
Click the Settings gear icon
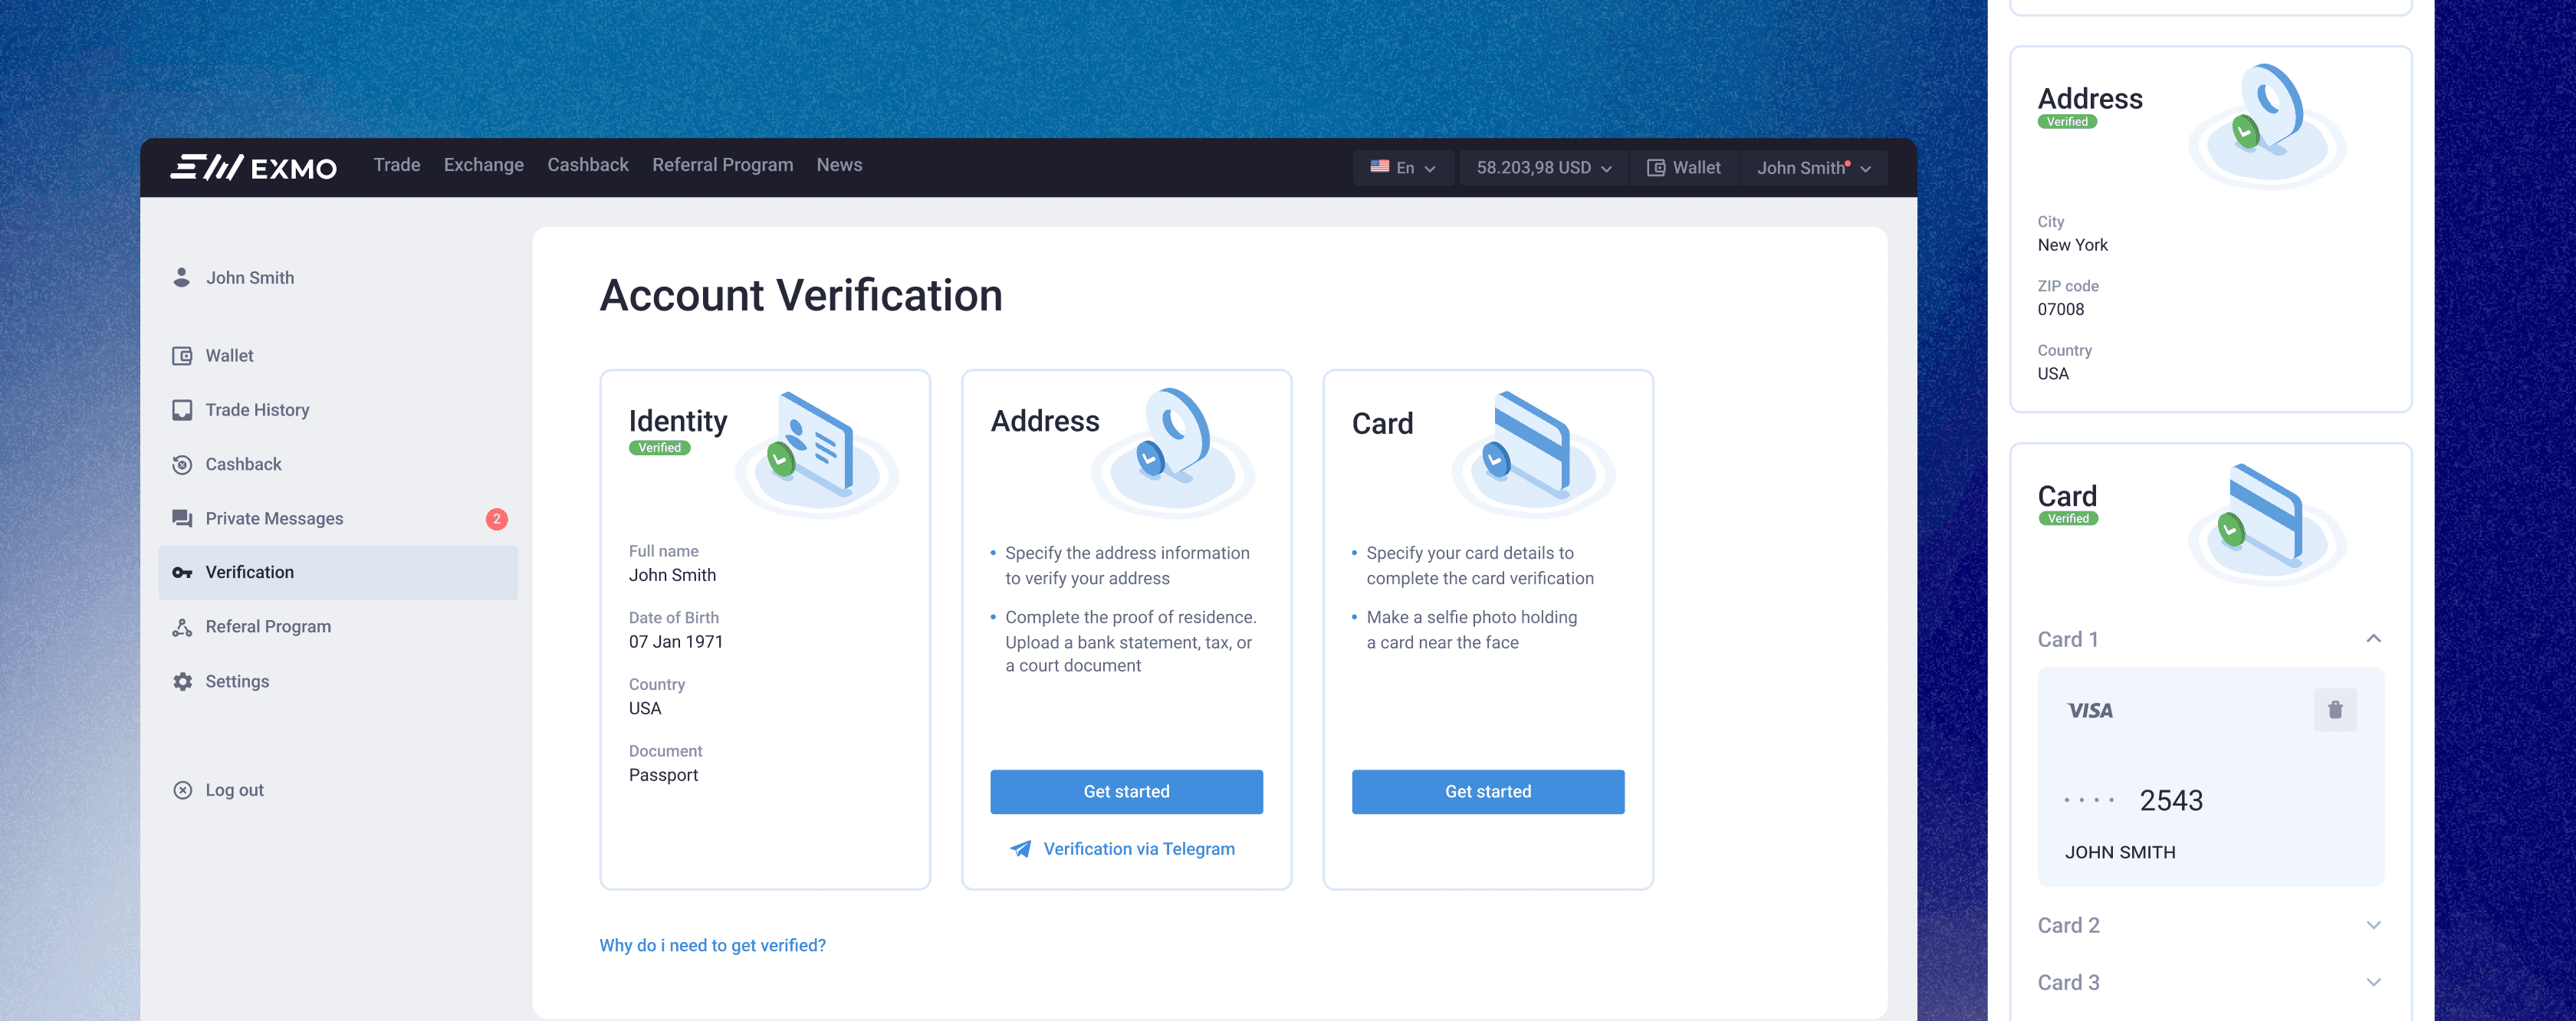click(x=182, y=681)
